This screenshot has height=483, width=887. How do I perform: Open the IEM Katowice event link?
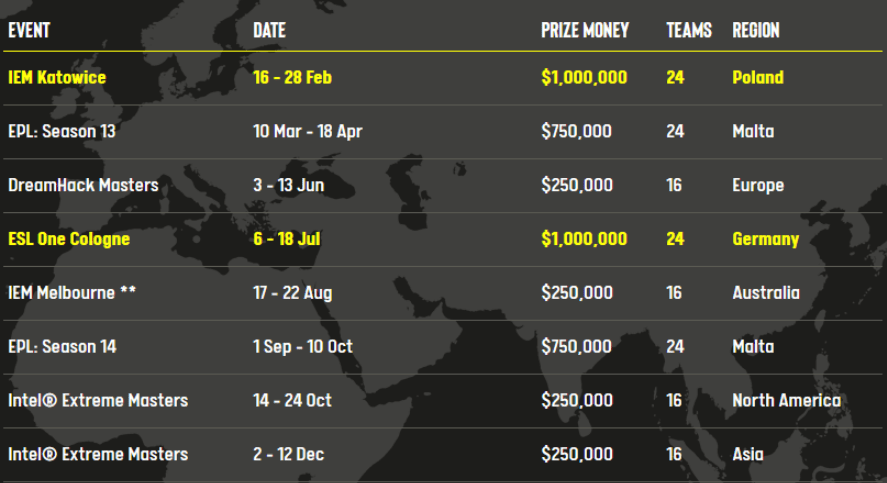57,78
